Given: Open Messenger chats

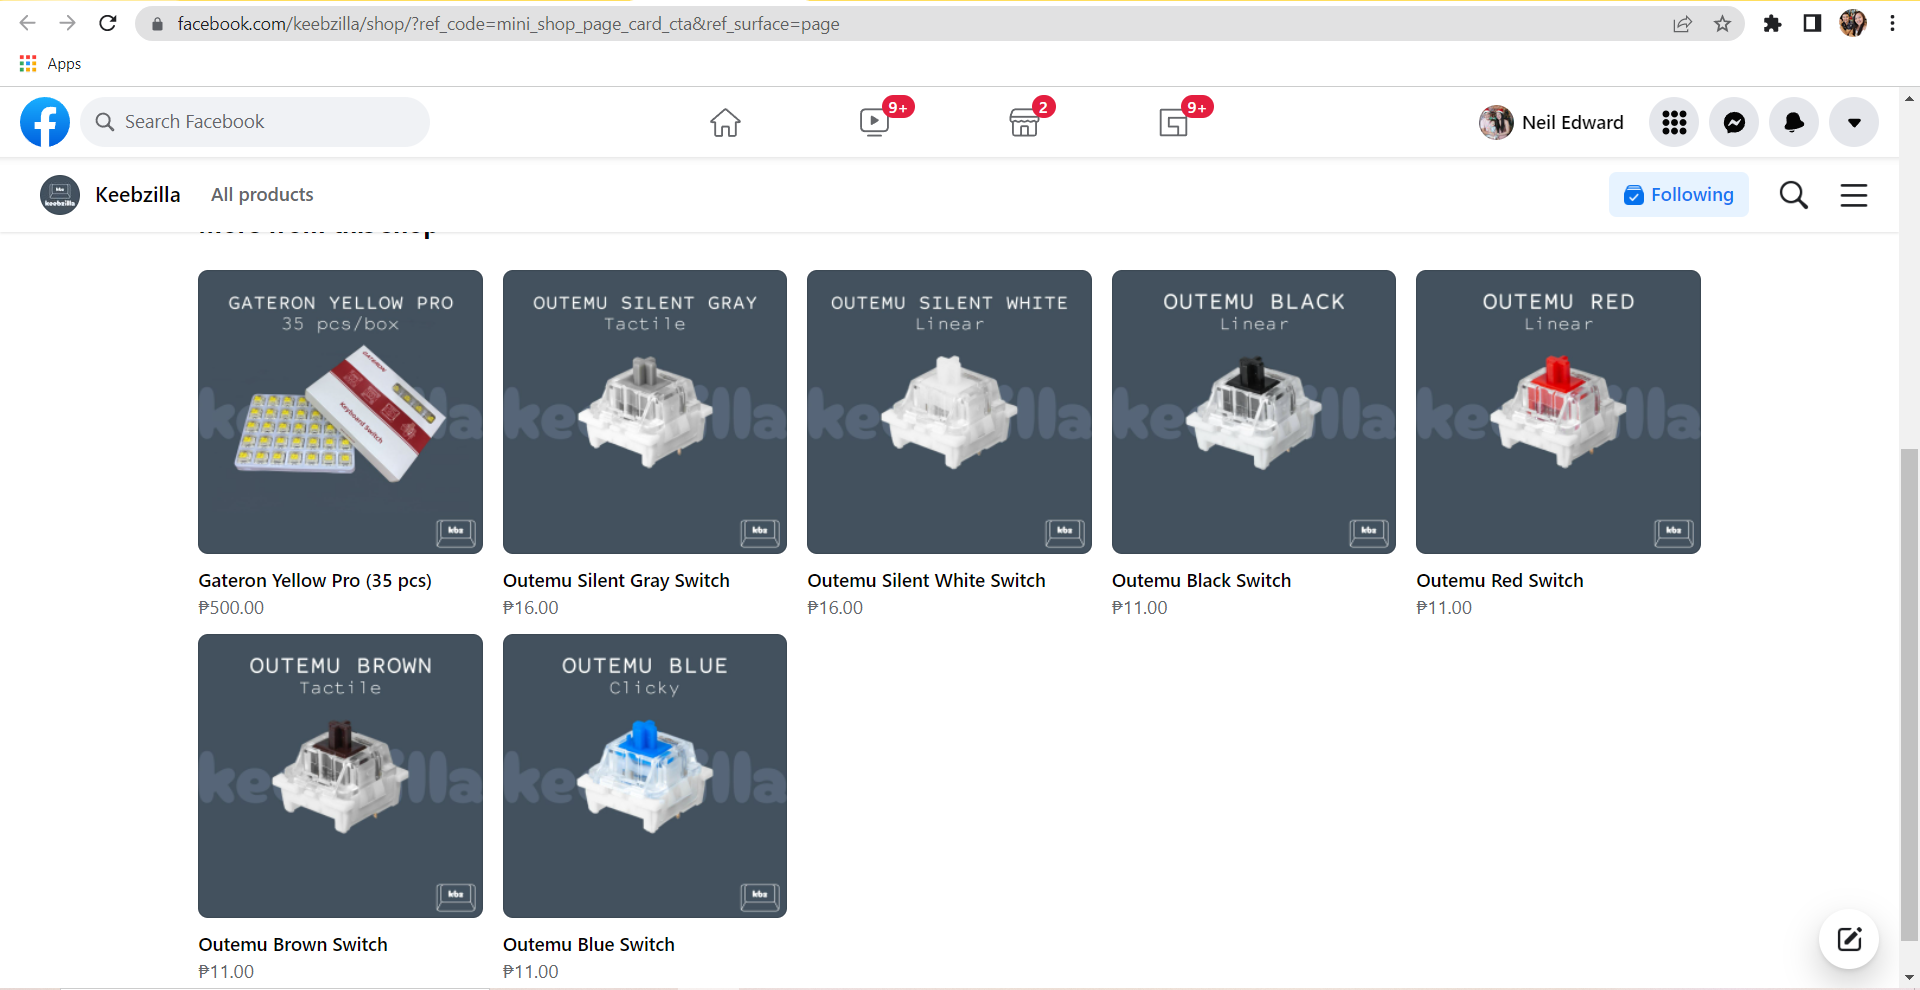Looking at the screenshot, I should 1734,122.
